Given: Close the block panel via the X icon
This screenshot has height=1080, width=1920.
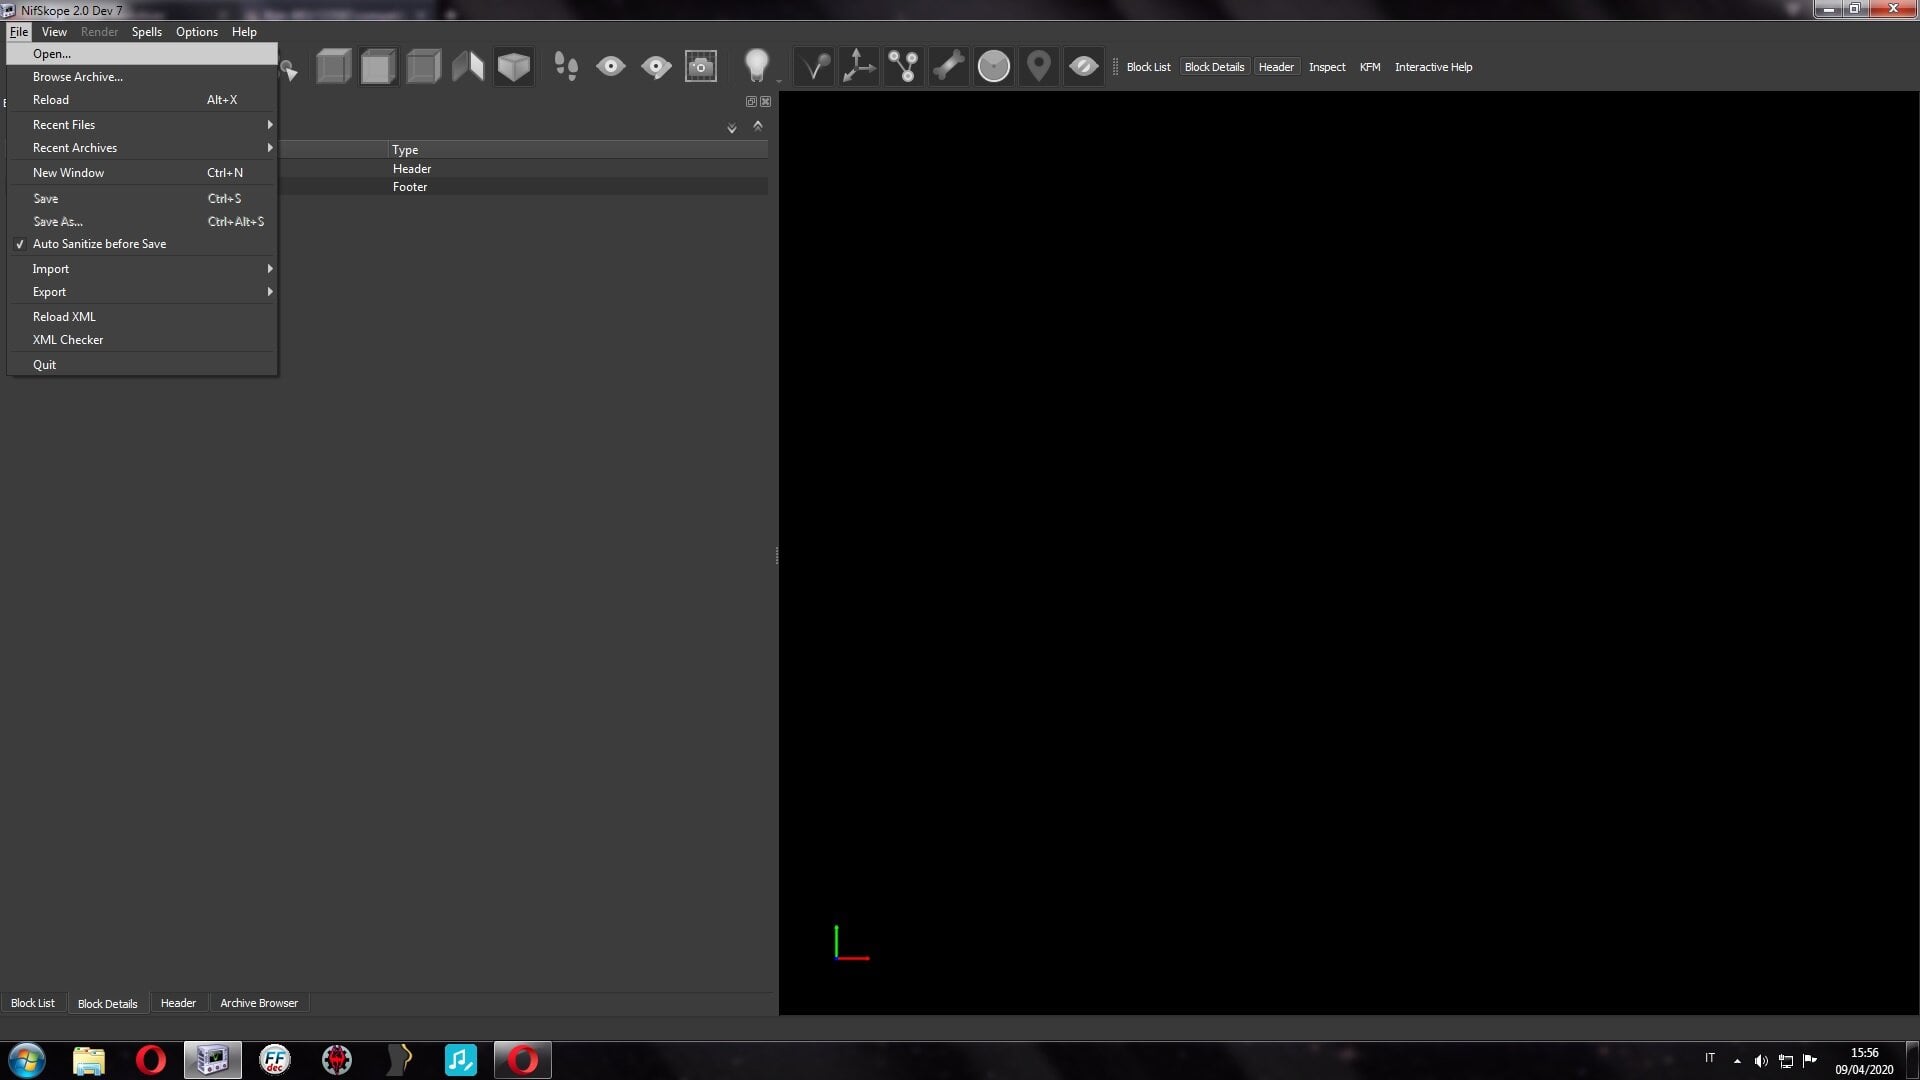Looking at the screenshot, I should point(765,101).
